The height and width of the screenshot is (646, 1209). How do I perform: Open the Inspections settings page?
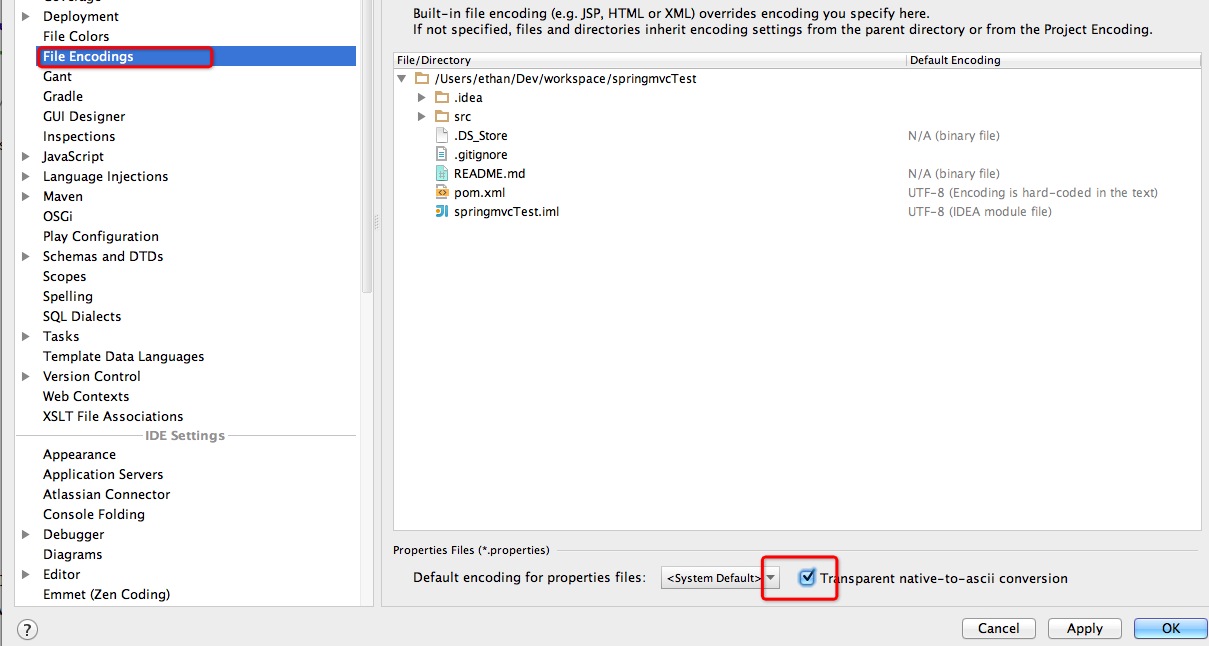(79, 136)
